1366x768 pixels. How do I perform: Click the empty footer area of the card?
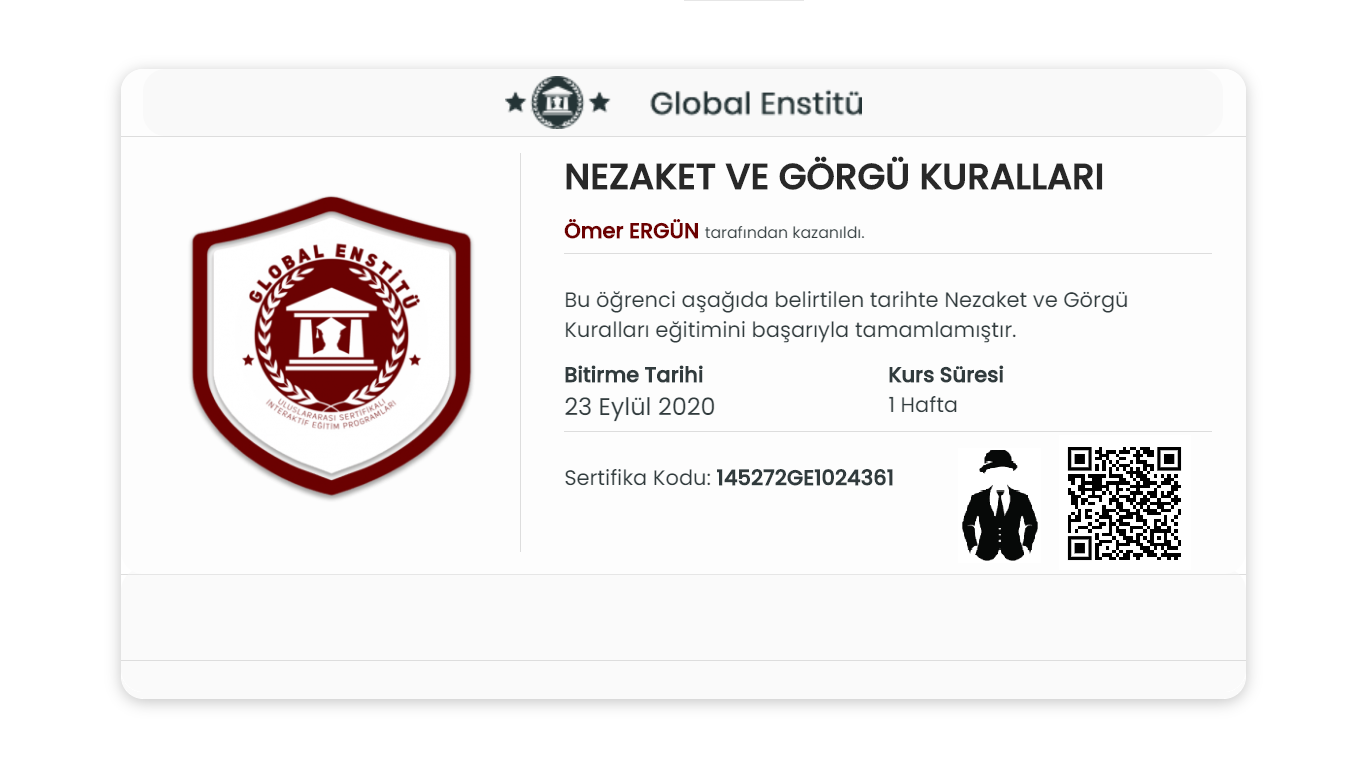pyautogui.click(x=683, y=617)
